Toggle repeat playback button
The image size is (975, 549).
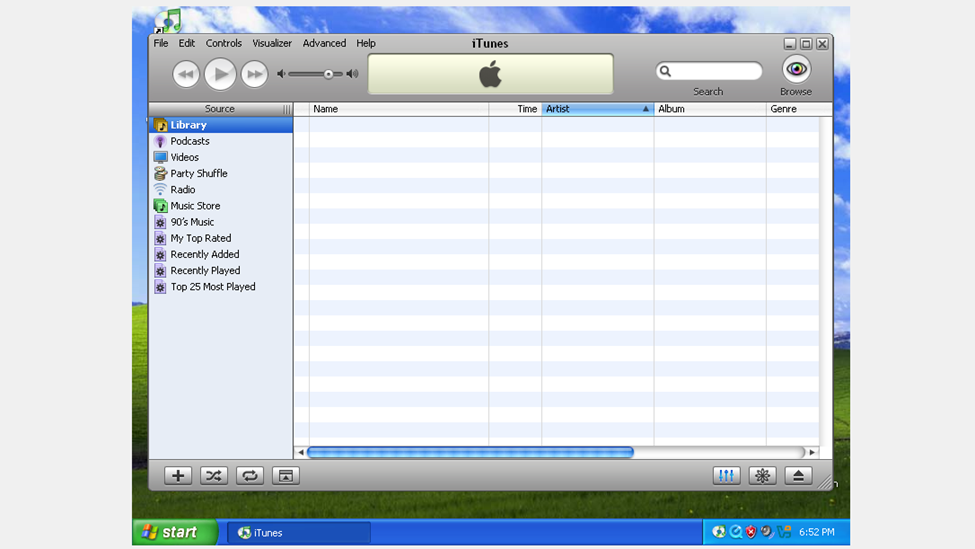tap(250, 476)
